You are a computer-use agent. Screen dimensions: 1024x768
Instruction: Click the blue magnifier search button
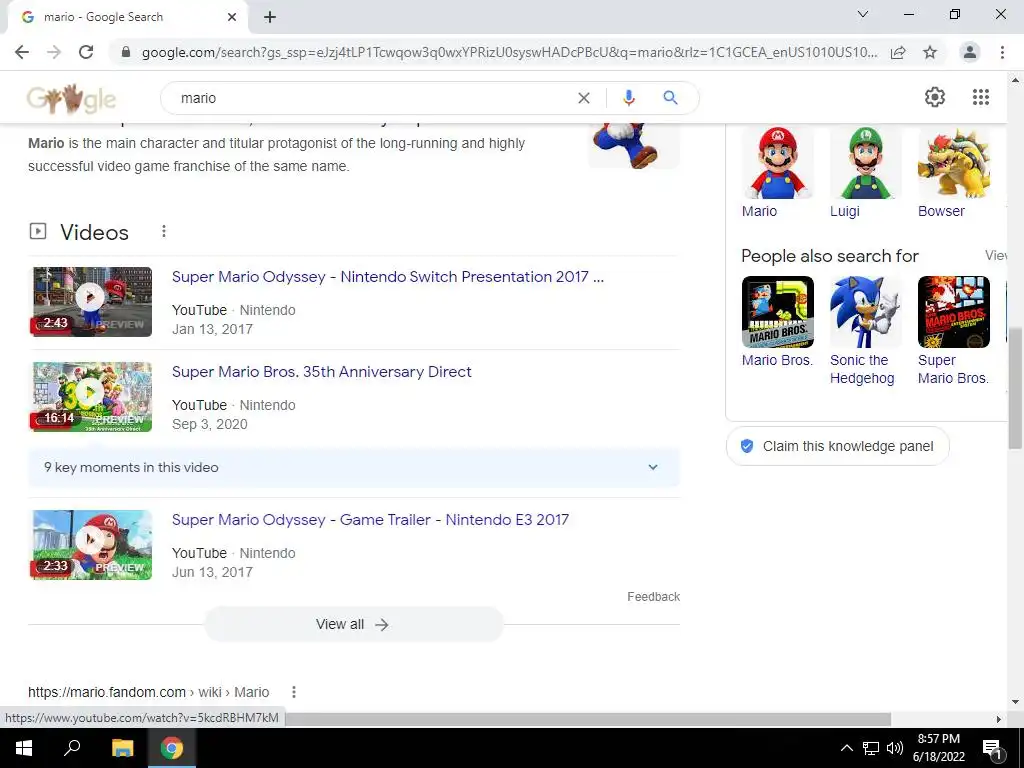670,98
